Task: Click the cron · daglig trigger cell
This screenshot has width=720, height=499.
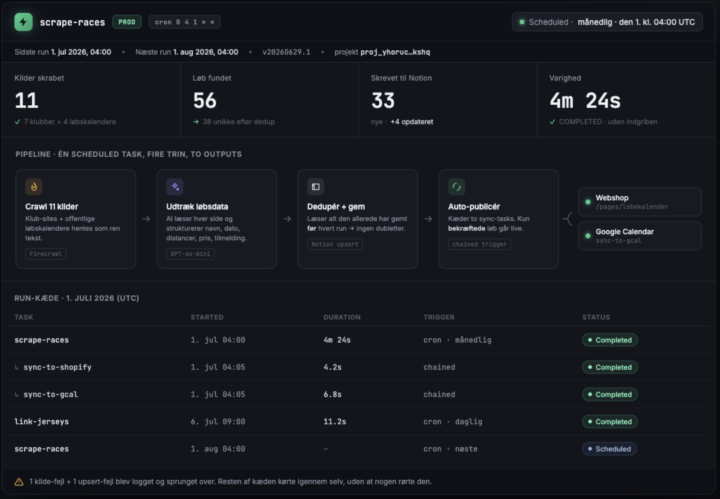Action: pos(453,422)
